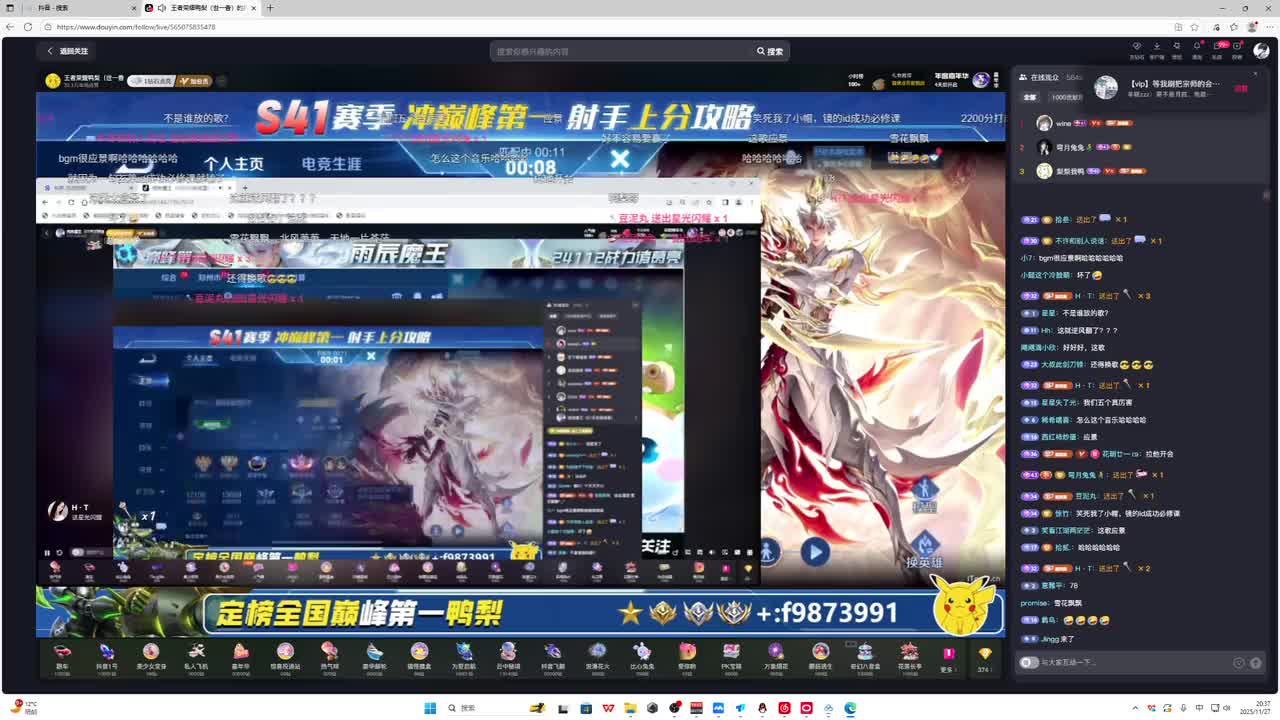Image resolution: width=1280 pixels, height=720 pixels.
Task: Open the download client icon in header
Action: pos(1157,46)
